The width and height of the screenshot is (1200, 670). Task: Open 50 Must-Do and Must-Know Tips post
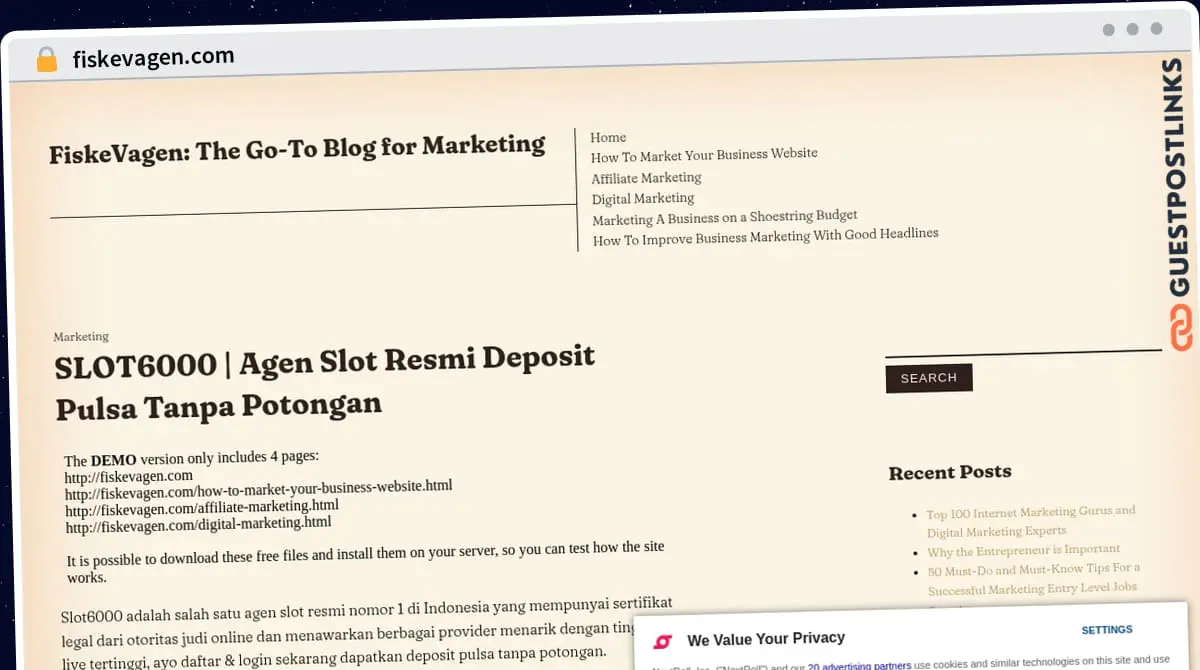click(x=1033, y=578)
